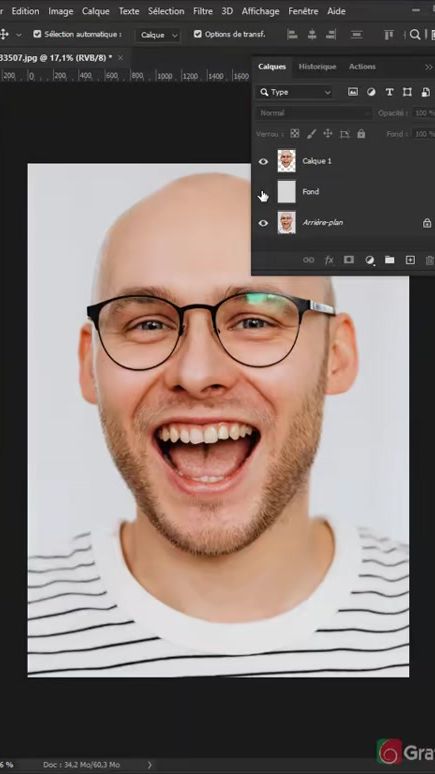The image size is (435, 774).
Task: Create a new group folder icon
Action: pyautogui.click(x=390, y=260)
